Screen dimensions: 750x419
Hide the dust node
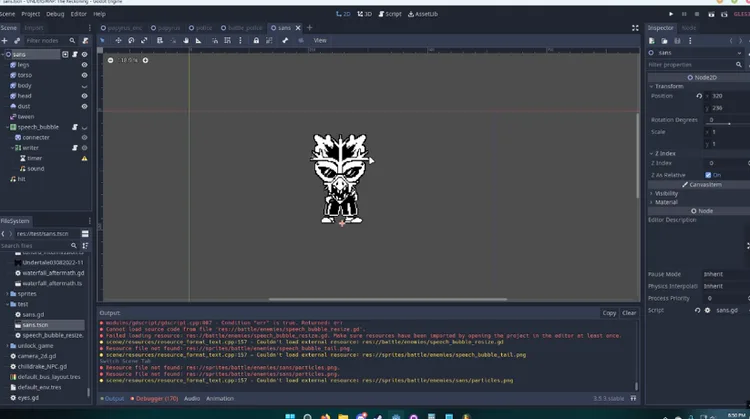click(85, 107)
